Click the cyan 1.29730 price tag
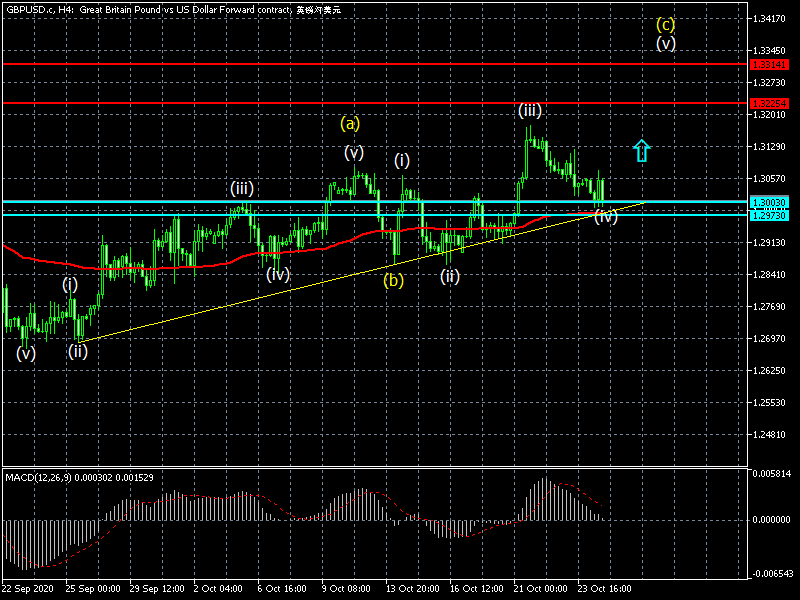Screen dimensions: 800x600 [769, 216]
